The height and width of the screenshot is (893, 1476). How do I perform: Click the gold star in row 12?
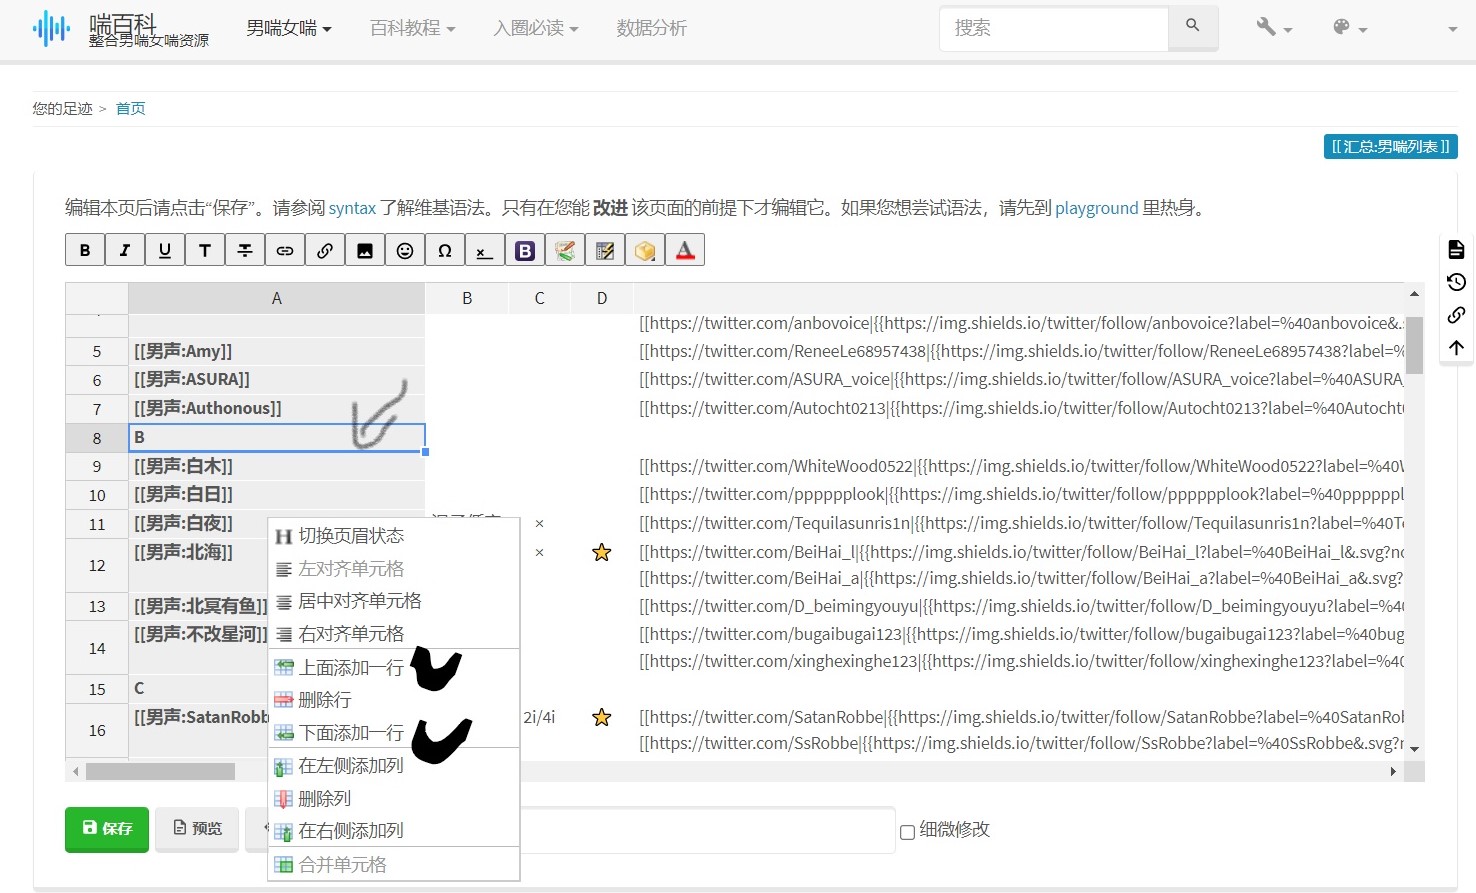tap(601, 552)
